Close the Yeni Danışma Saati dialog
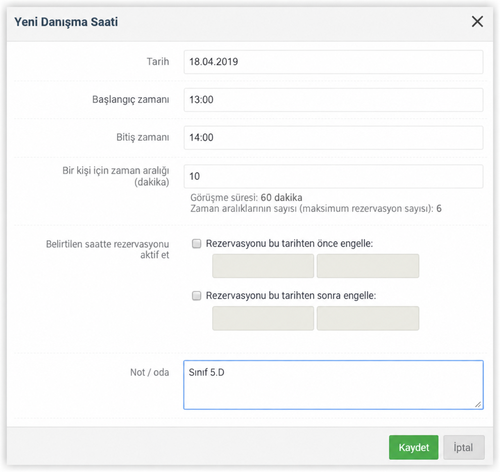The image size is (500, 472). 477,22
